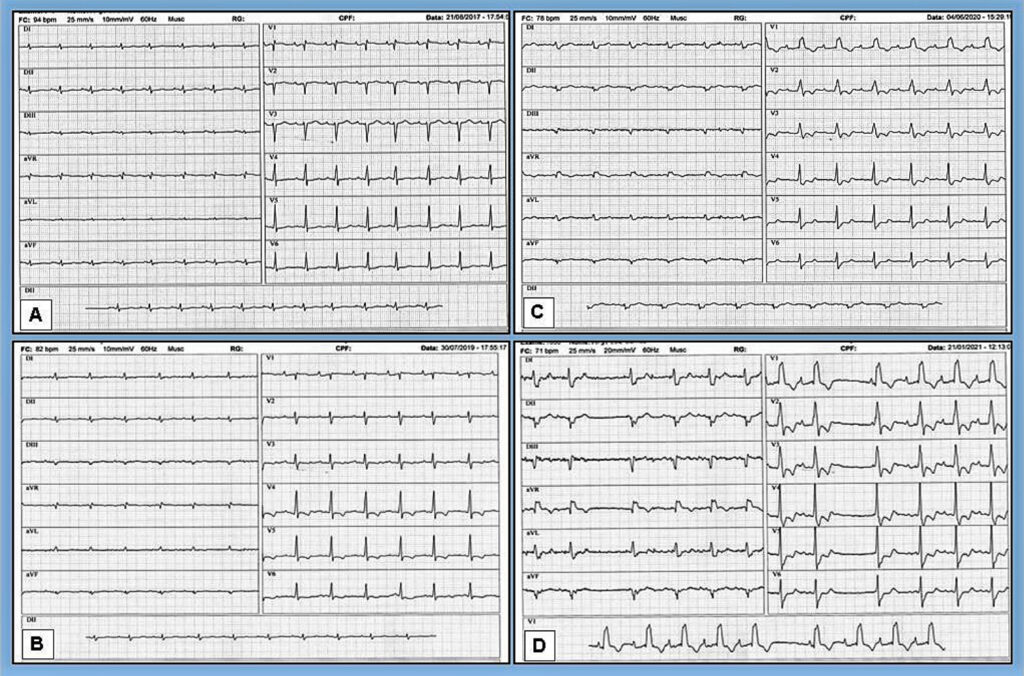This screenshot has height=676, width=1024.
Task: Select 'FC: 78 bpm' in panel C header
Action: [541, 18]
